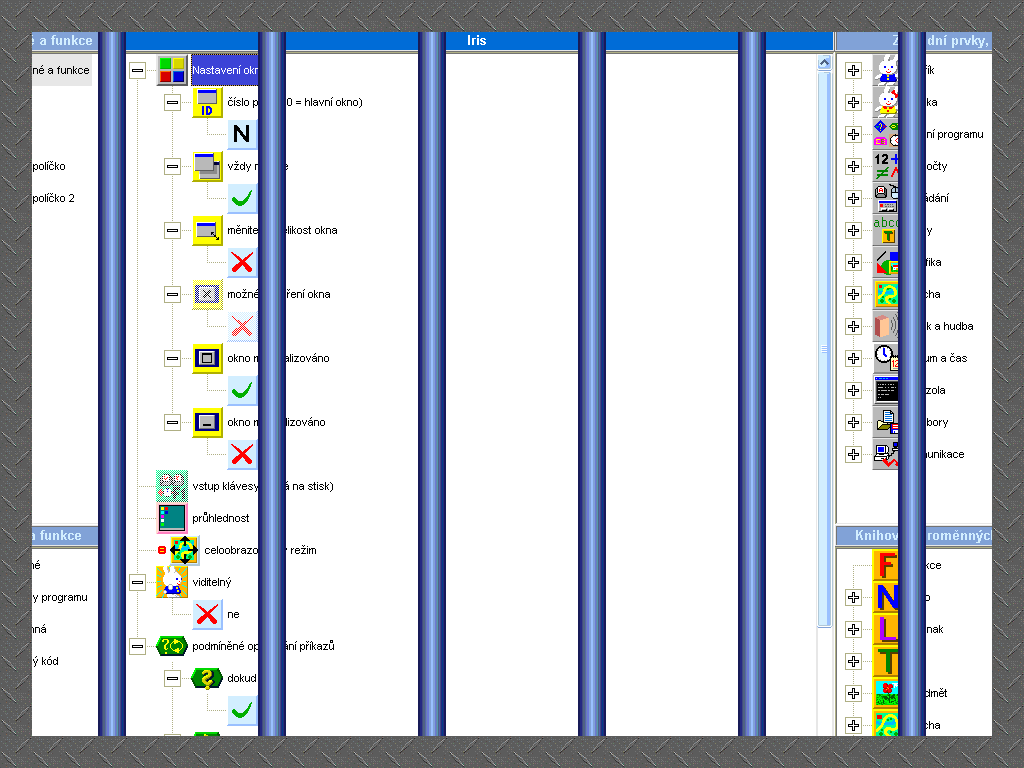Select the Nastavení okna window settings icon
The height and width of the screenshot is (768, 1024).
172,70
